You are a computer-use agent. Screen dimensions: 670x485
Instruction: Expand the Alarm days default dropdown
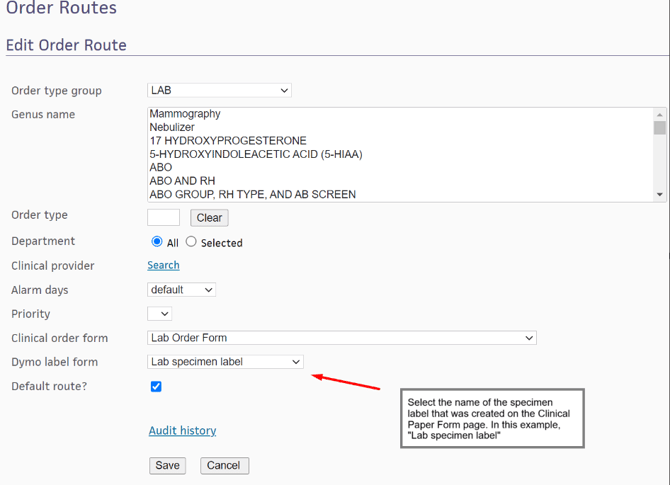(x=181, y=290)
